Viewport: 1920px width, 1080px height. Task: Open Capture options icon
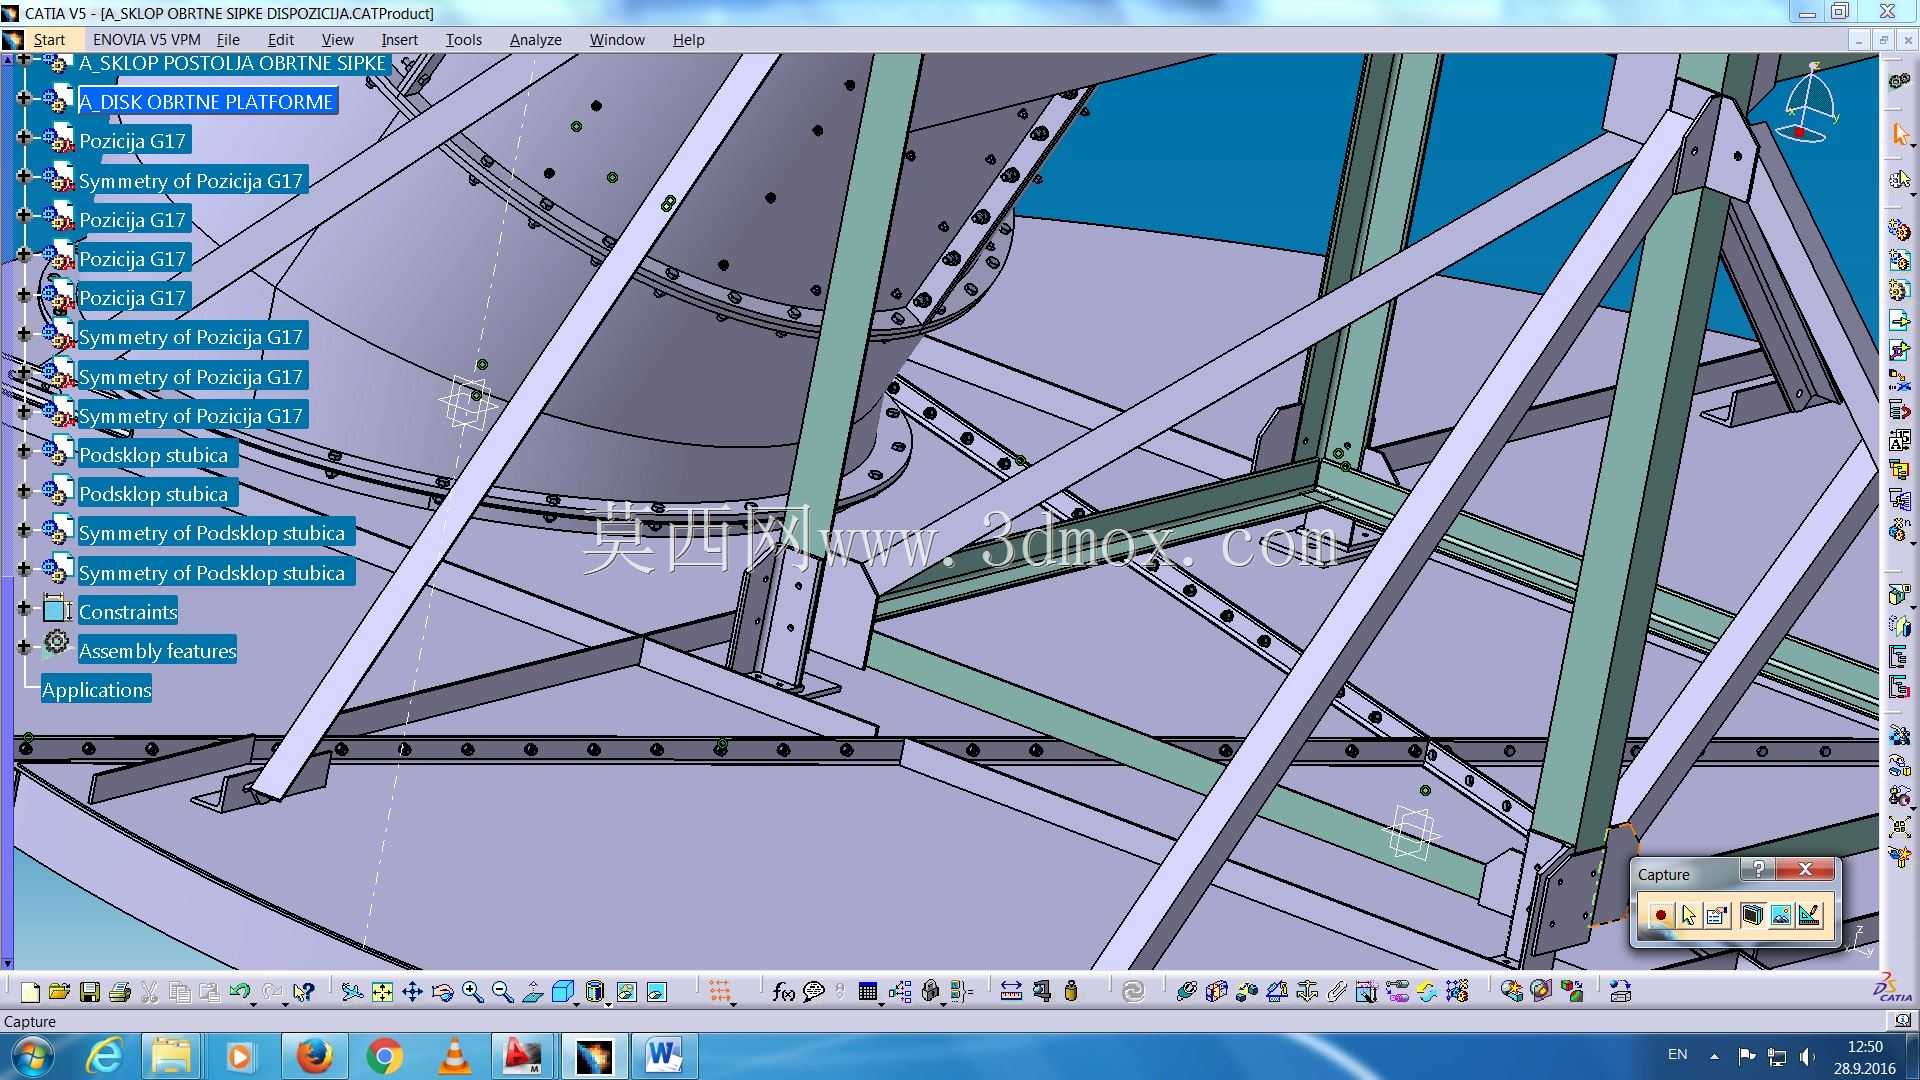point(1718,915)
